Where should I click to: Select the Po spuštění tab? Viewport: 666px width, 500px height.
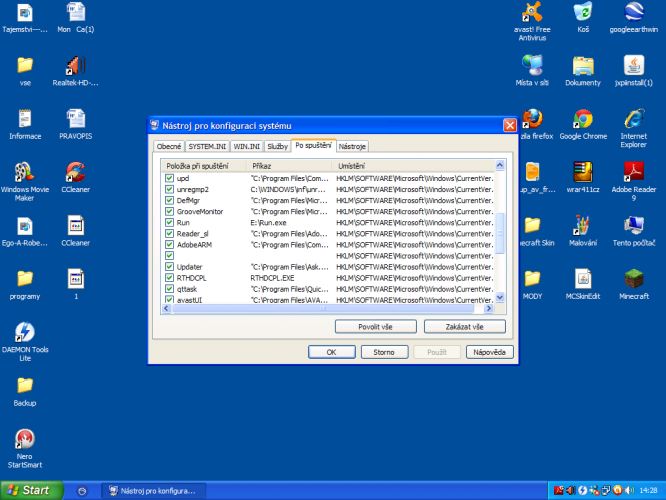pos(313,145)
